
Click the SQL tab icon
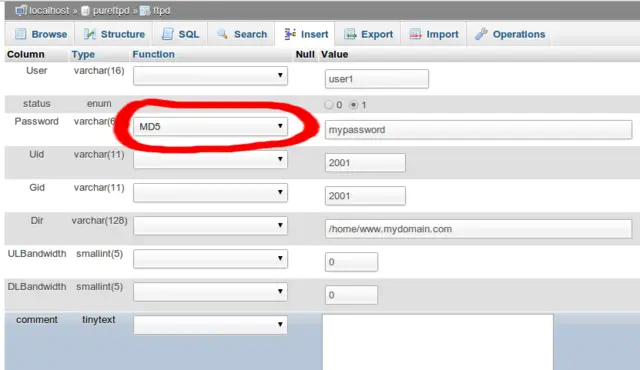167,34
